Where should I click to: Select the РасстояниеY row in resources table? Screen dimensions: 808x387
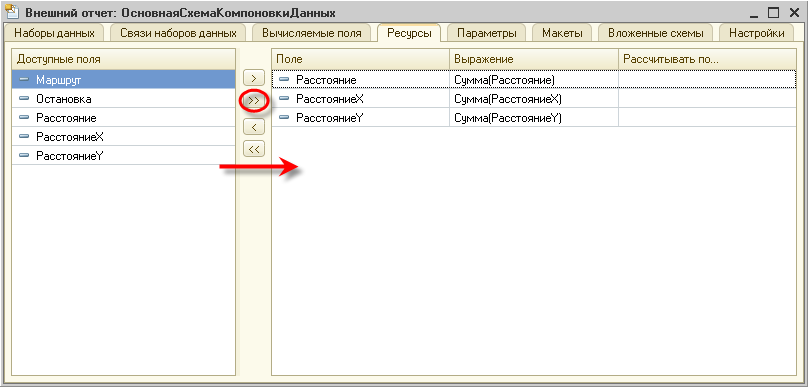click(534, 117)
